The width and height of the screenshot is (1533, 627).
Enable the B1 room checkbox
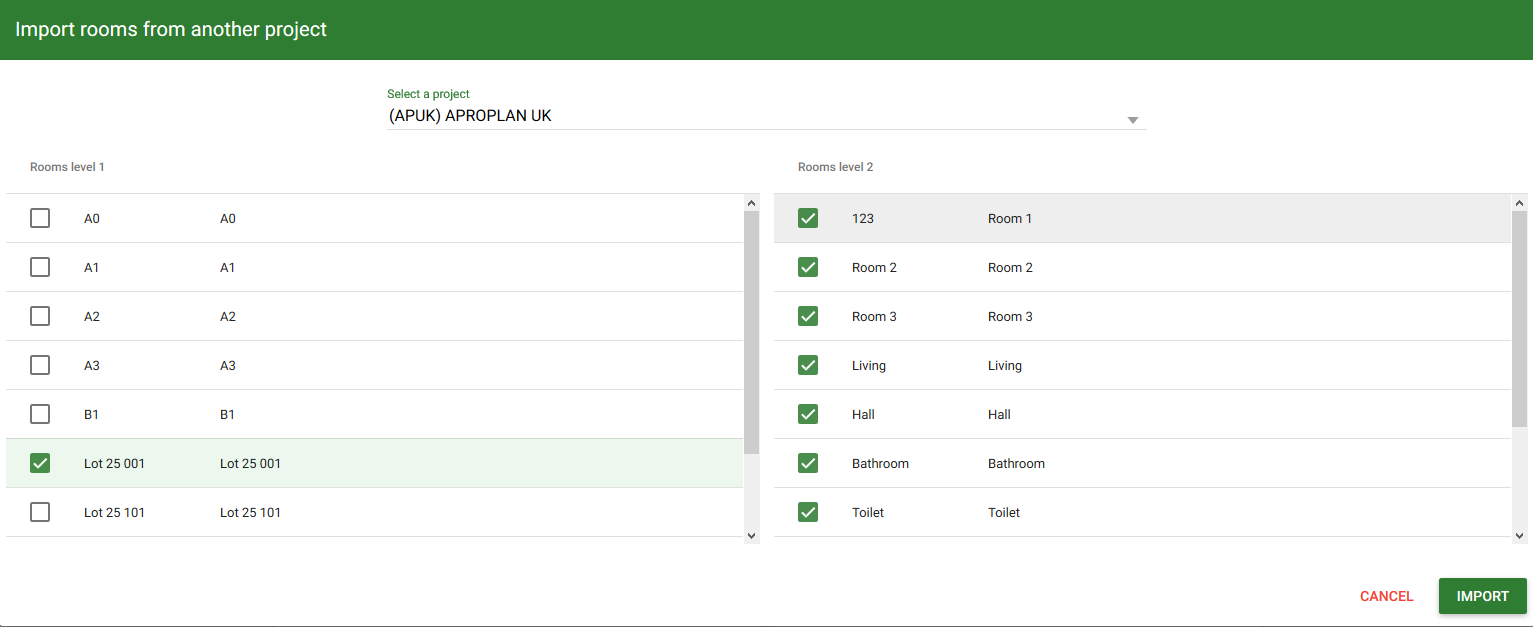point(40,414)
